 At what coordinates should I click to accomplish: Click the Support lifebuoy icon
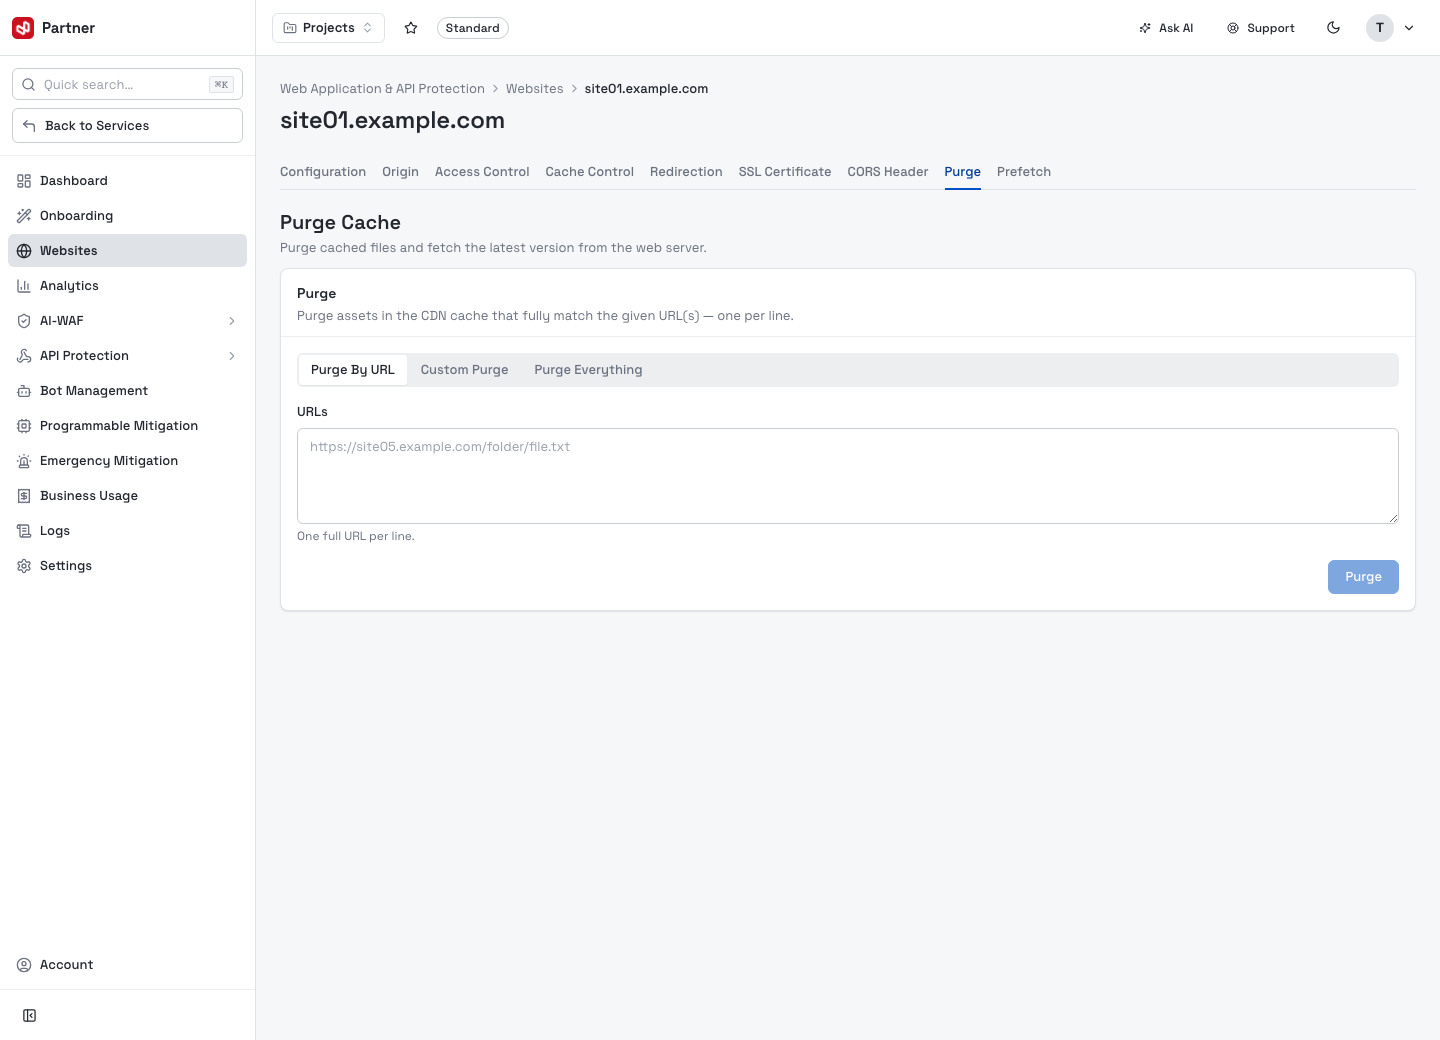tap(1233, 28)
